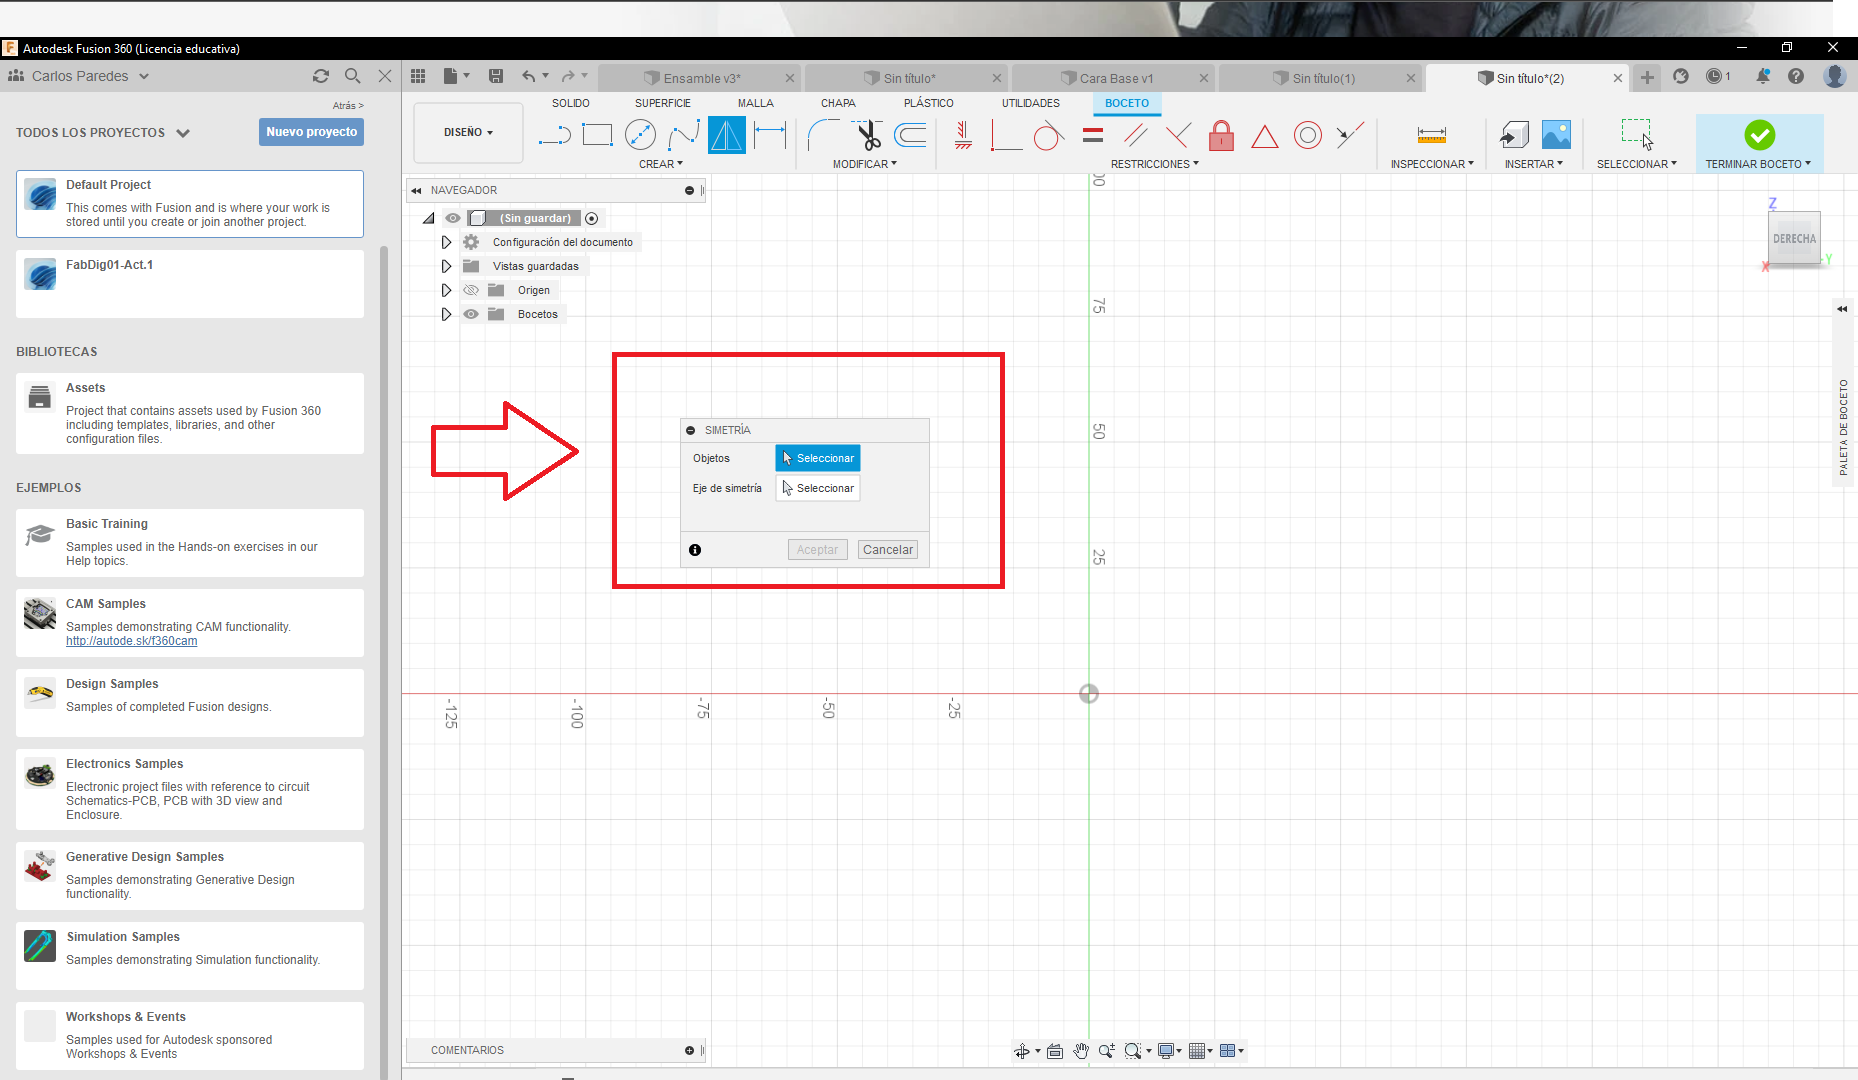Click the DERECHA face of view cube

pos(1794,239)
